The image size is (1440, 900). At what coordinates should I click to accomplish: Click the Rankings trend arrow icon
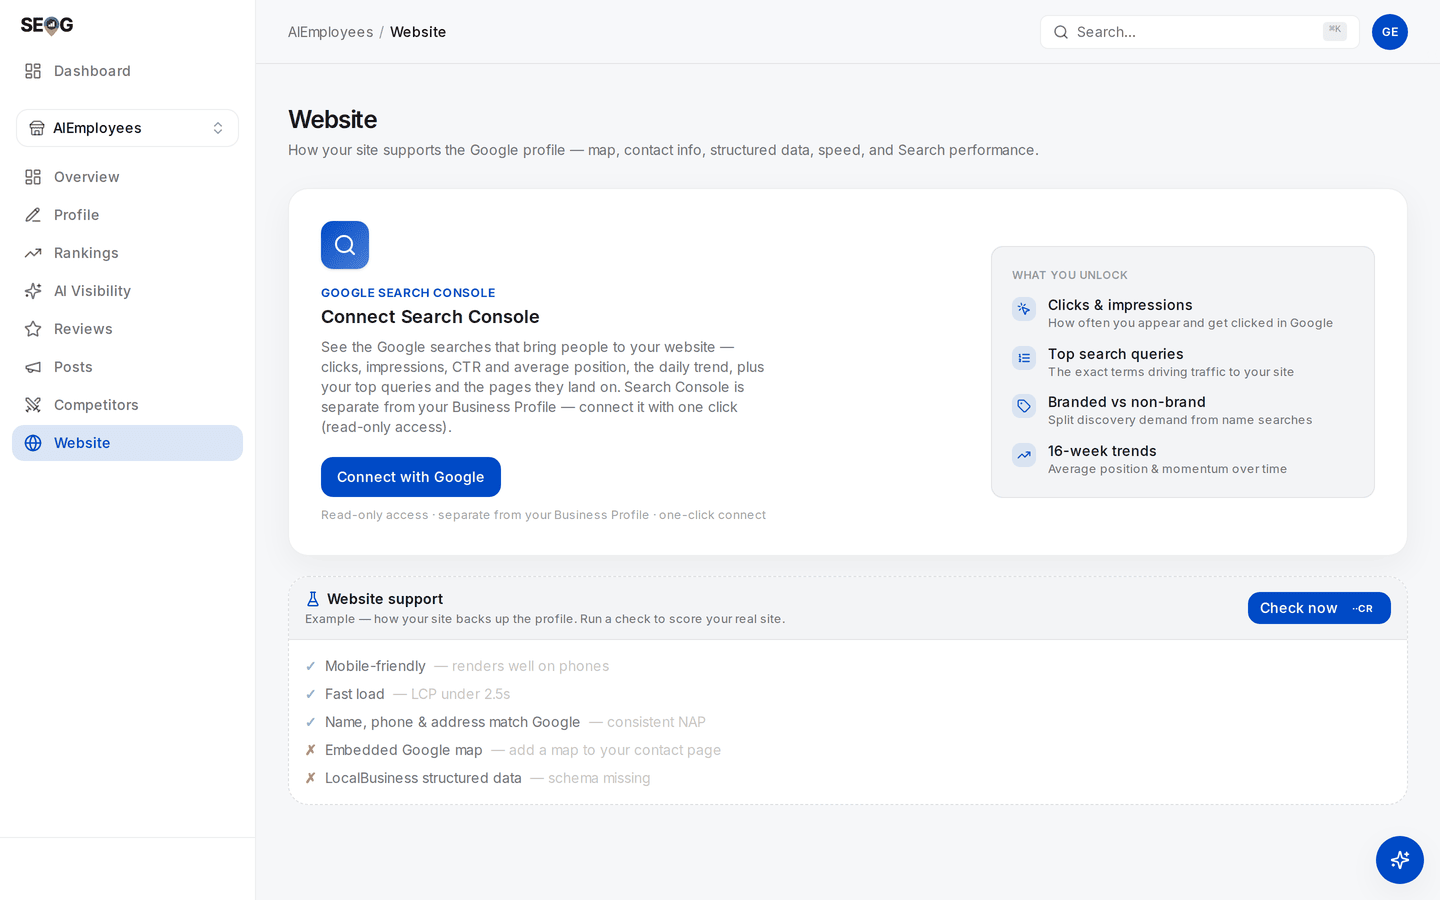point(33,253)
